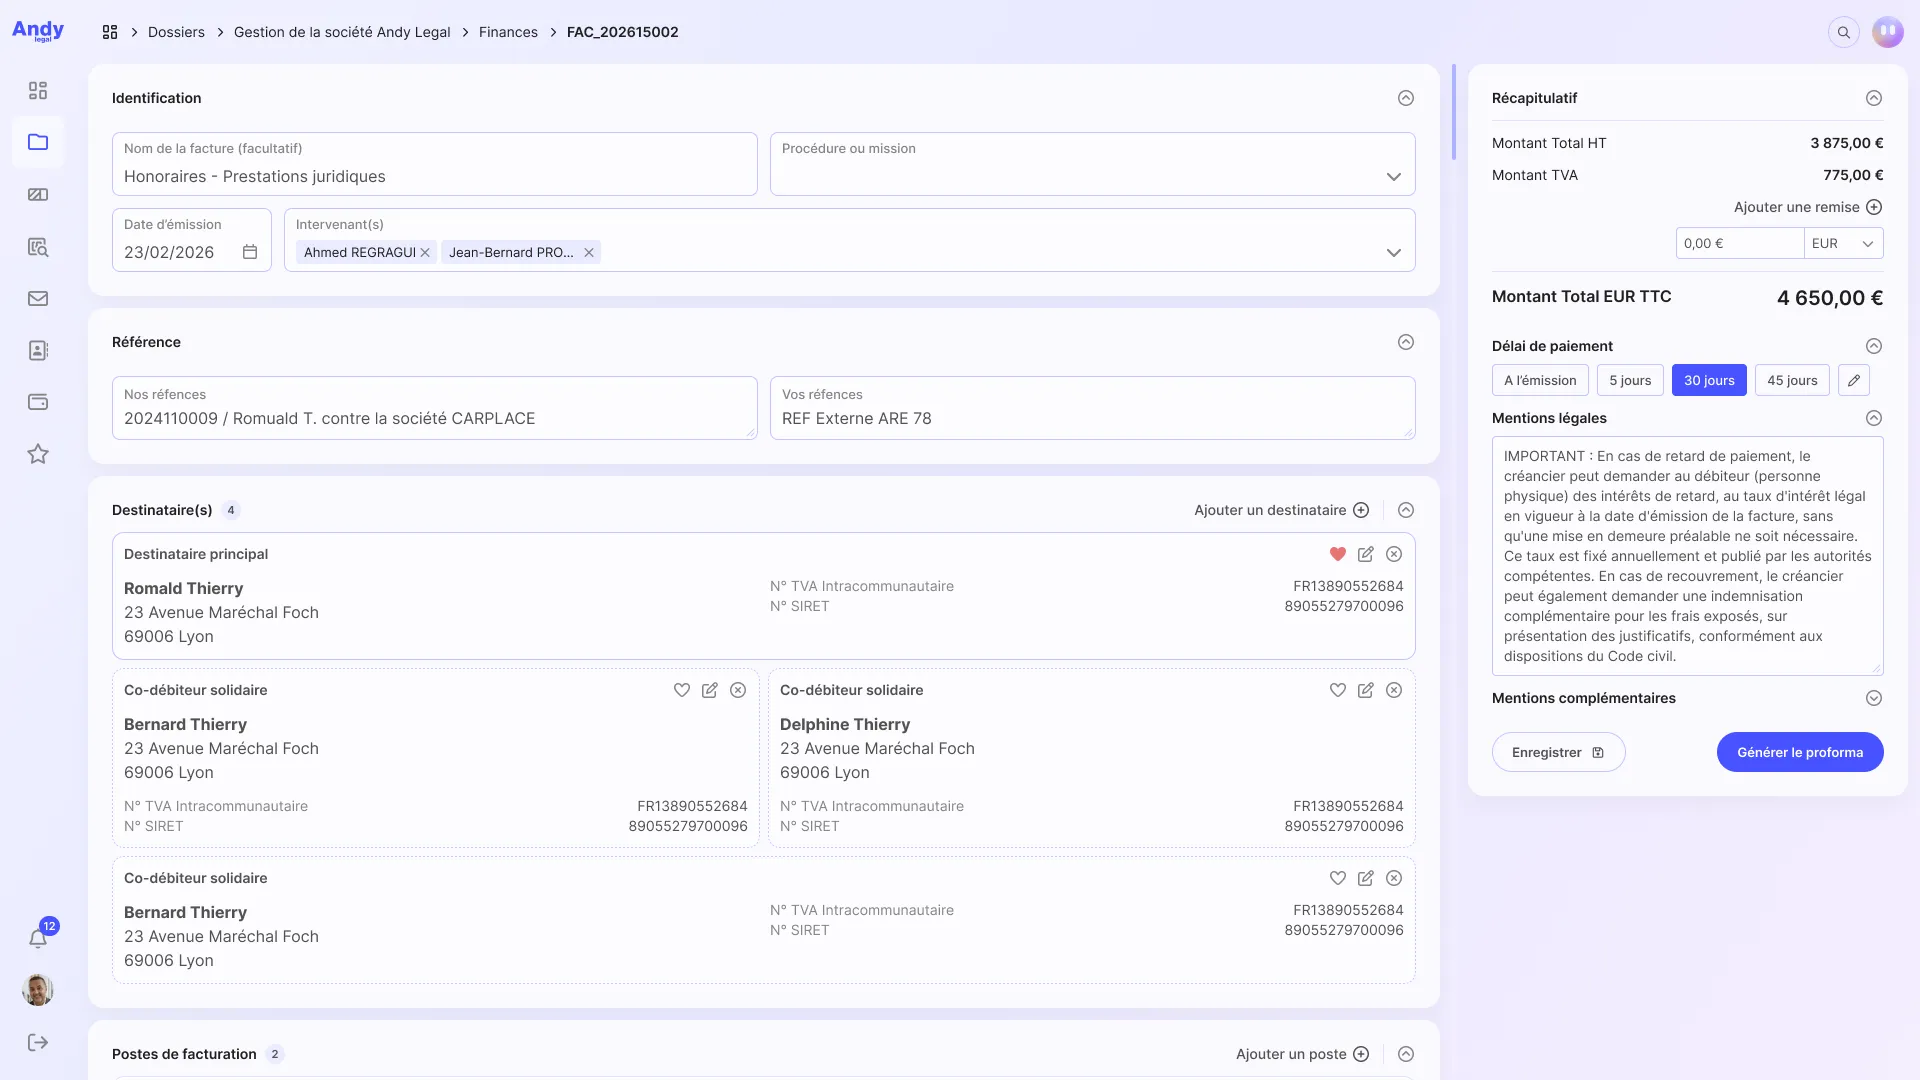1920x1080 pixels.
Task: Click the breadcrumb home grid icon
Action: (110, 32)
